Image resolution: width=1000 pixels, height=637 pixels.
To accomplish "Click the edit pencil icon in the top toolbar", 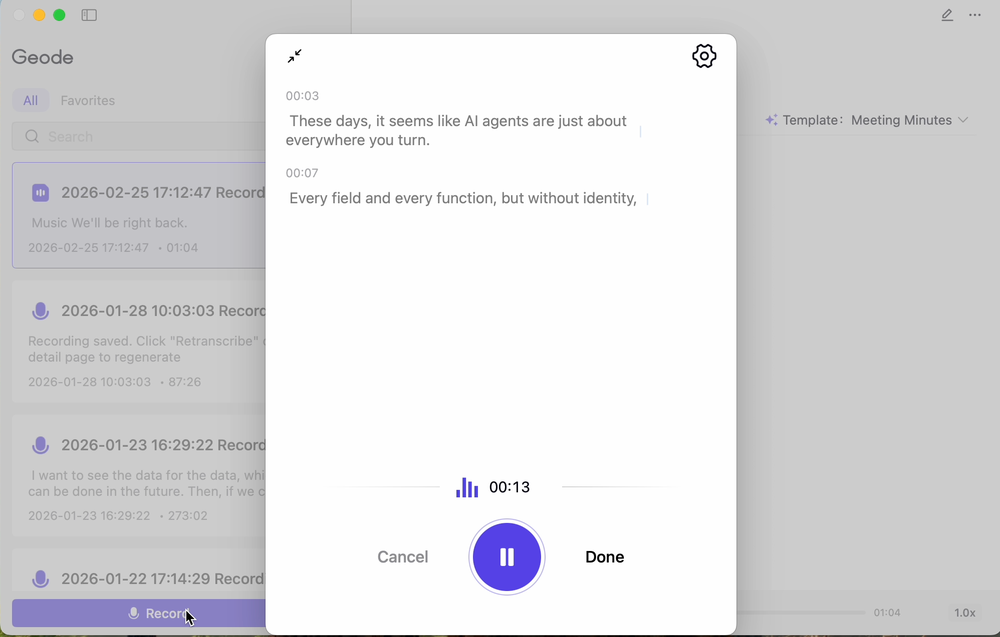I will pyautogui.click(x=946, y=15).
